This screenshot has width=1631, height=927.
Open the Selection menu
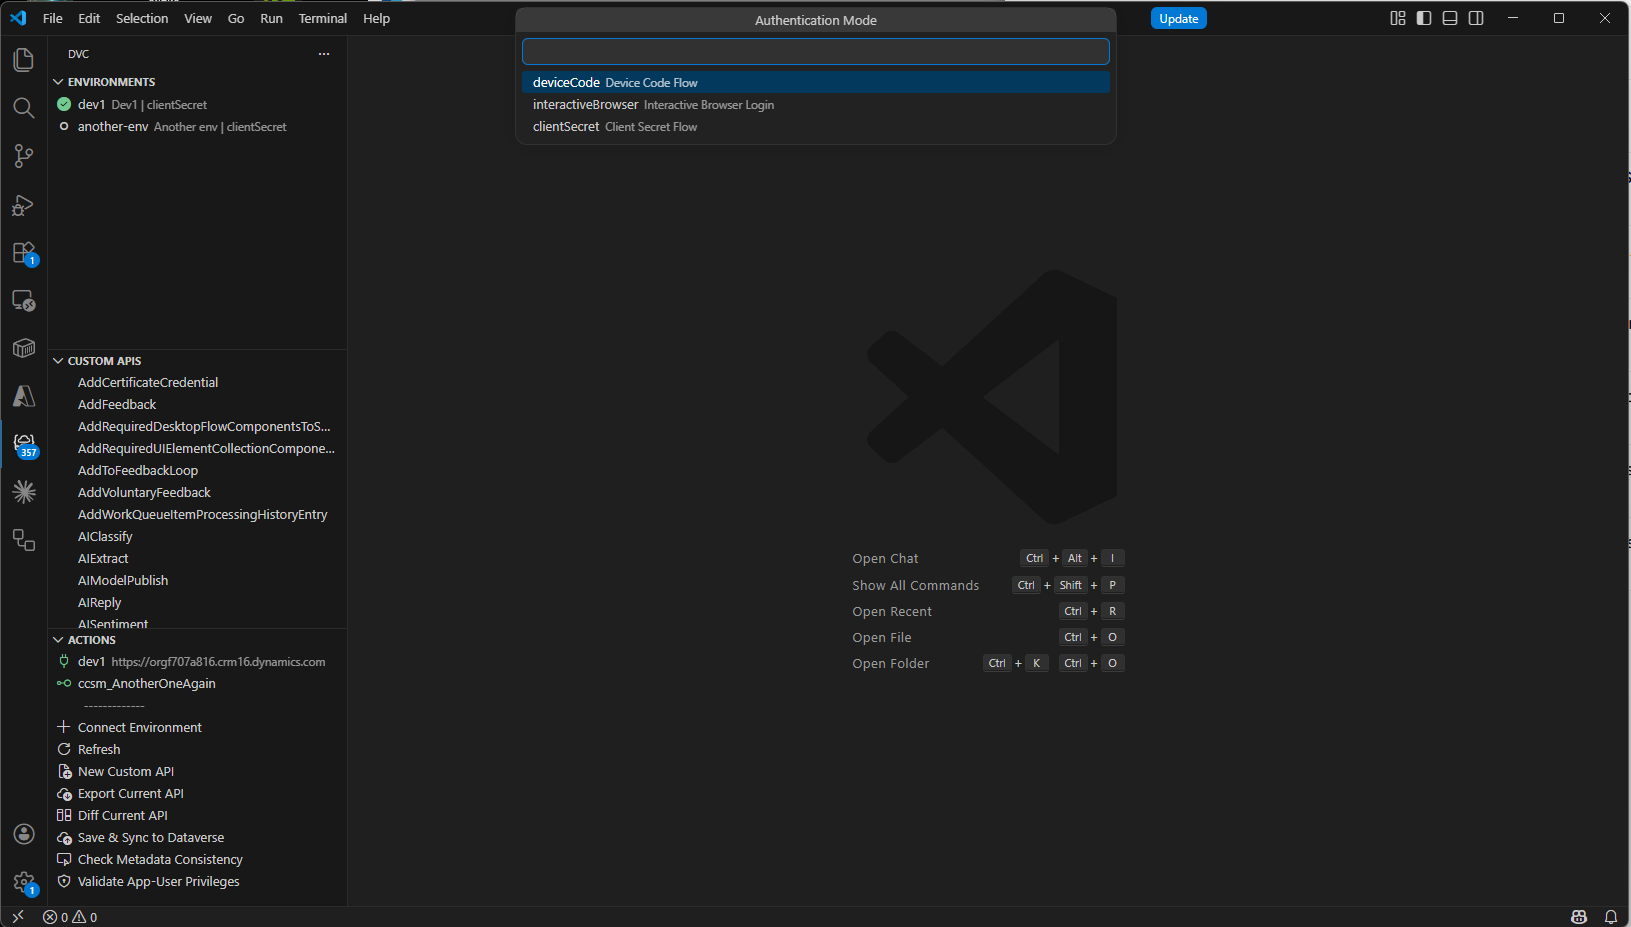142,18
